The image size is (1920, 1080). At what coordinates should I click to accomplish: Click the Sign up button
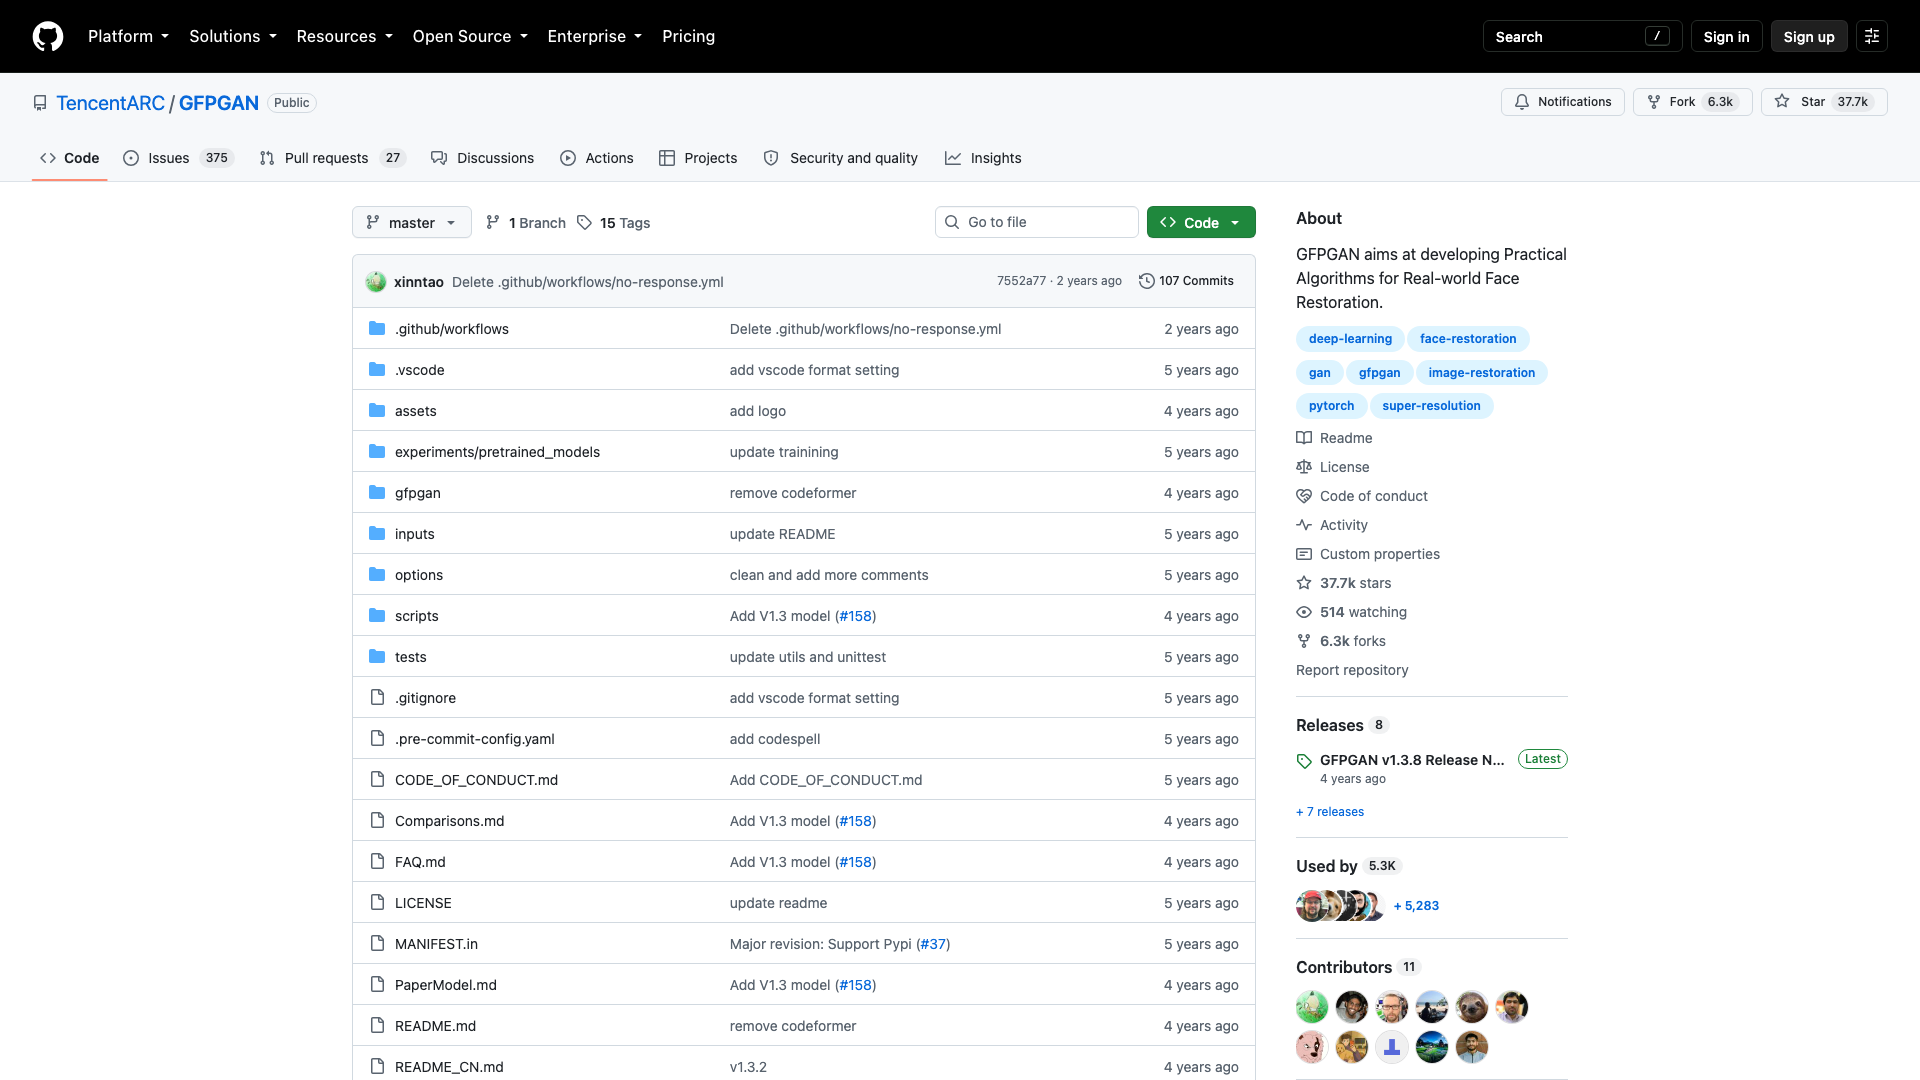pos(1808,37)
